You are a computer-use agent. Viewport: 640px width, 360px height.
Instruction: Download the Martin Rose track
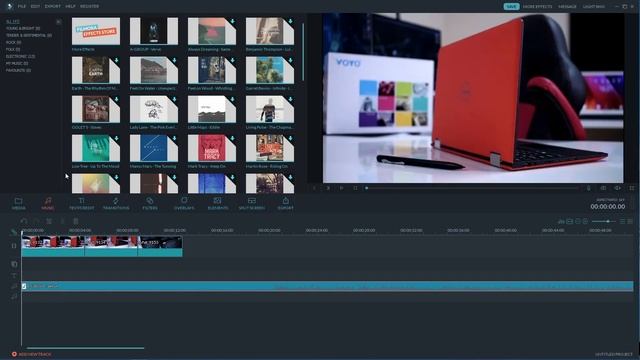point(290,138)
